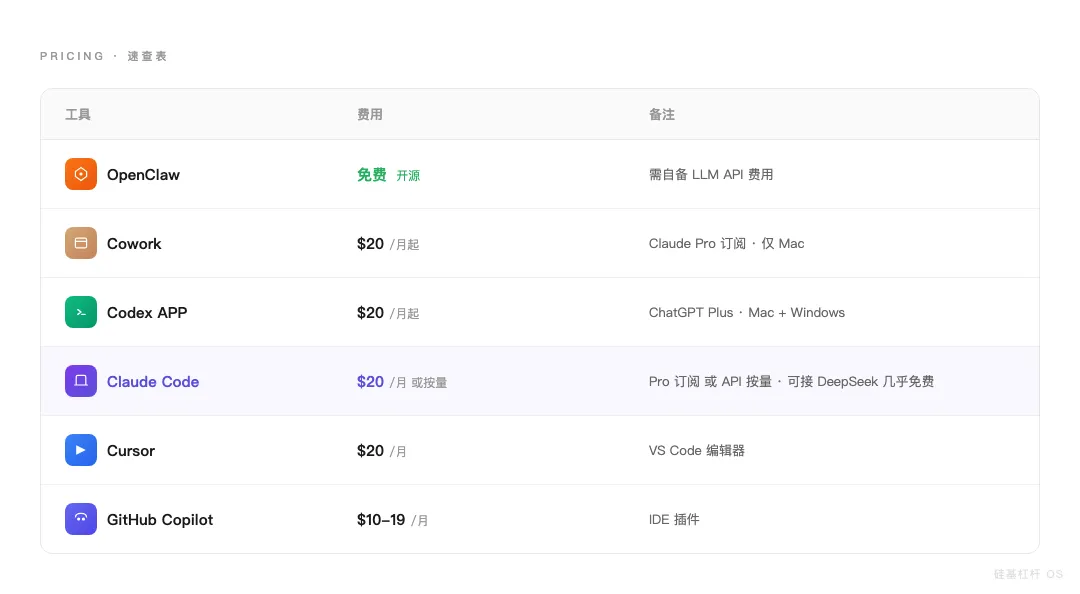Click the GitHub Copilot icon
1080x594 pixels.
pos(81,519)
